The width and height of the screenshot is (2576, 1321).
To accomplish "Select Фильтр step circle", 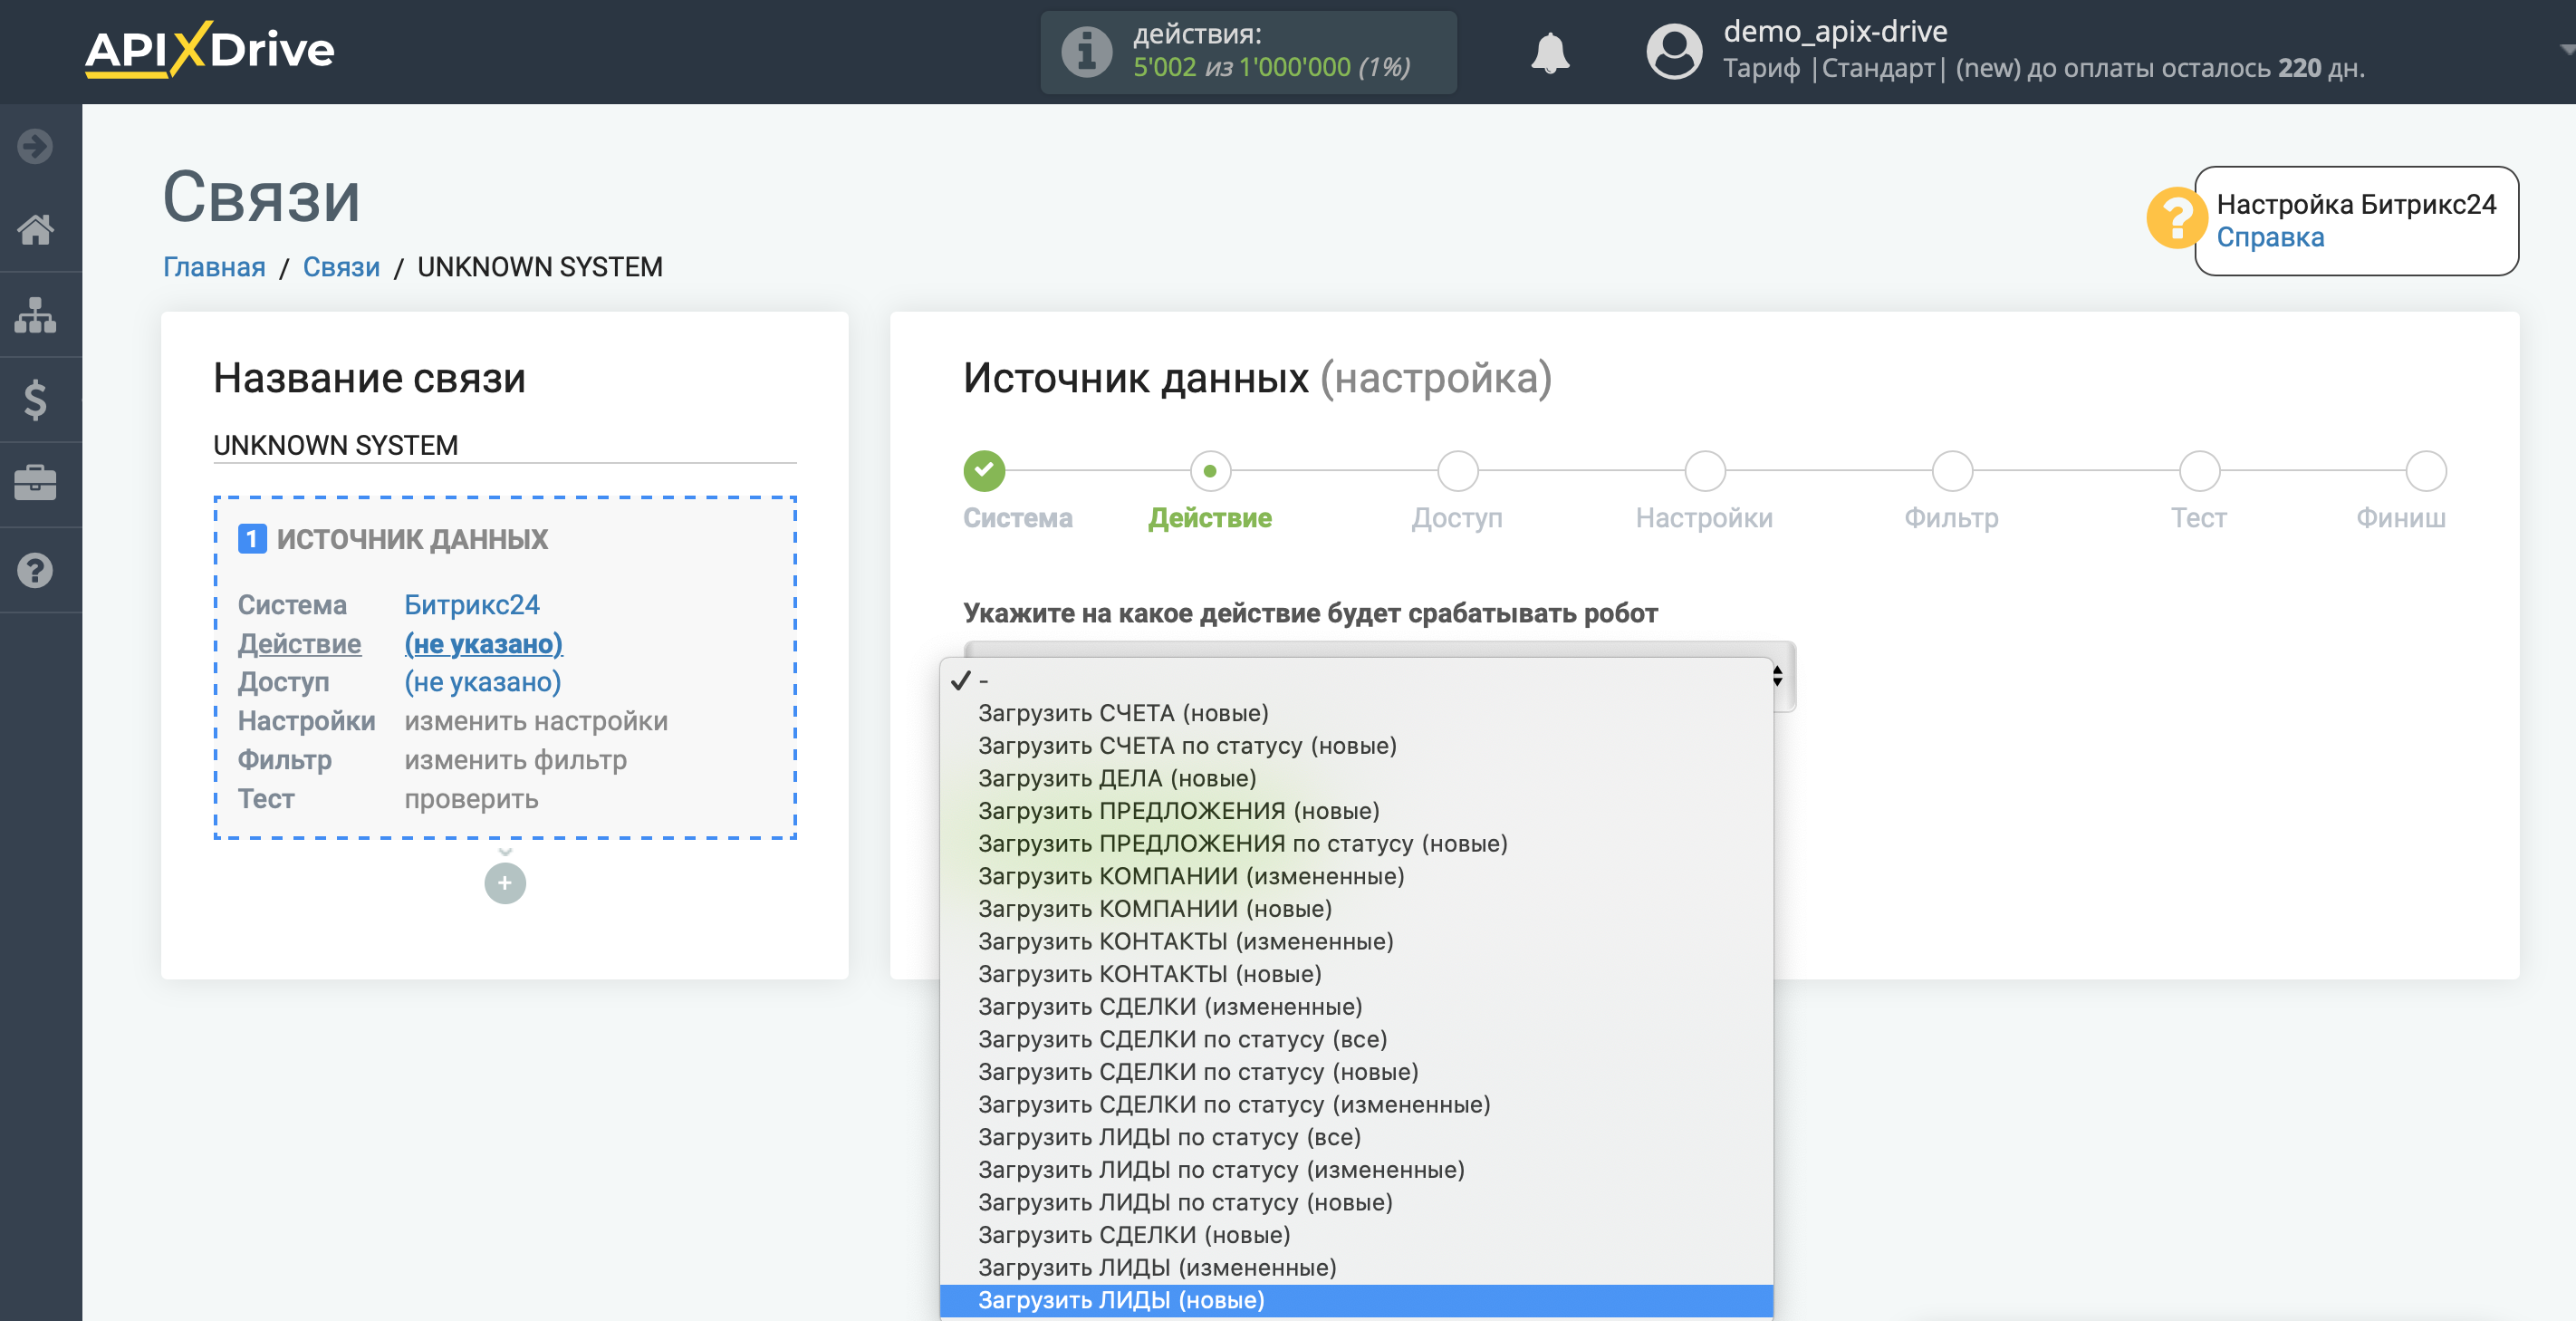I will 1951,471.
